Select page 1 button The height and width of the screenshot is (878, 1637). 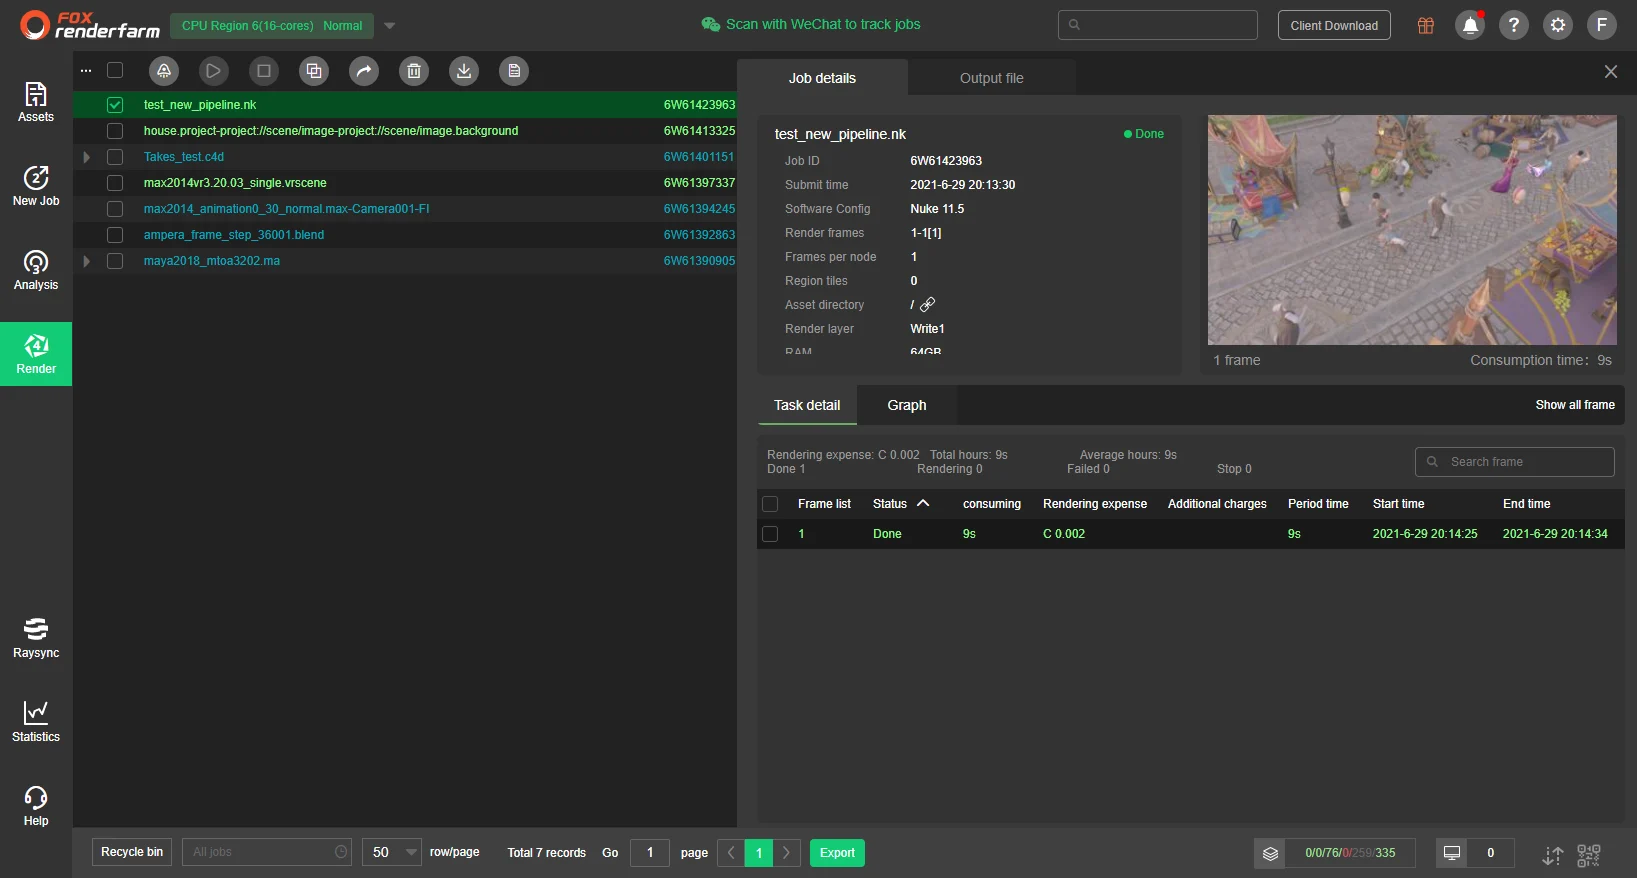(x=759, y=853)
